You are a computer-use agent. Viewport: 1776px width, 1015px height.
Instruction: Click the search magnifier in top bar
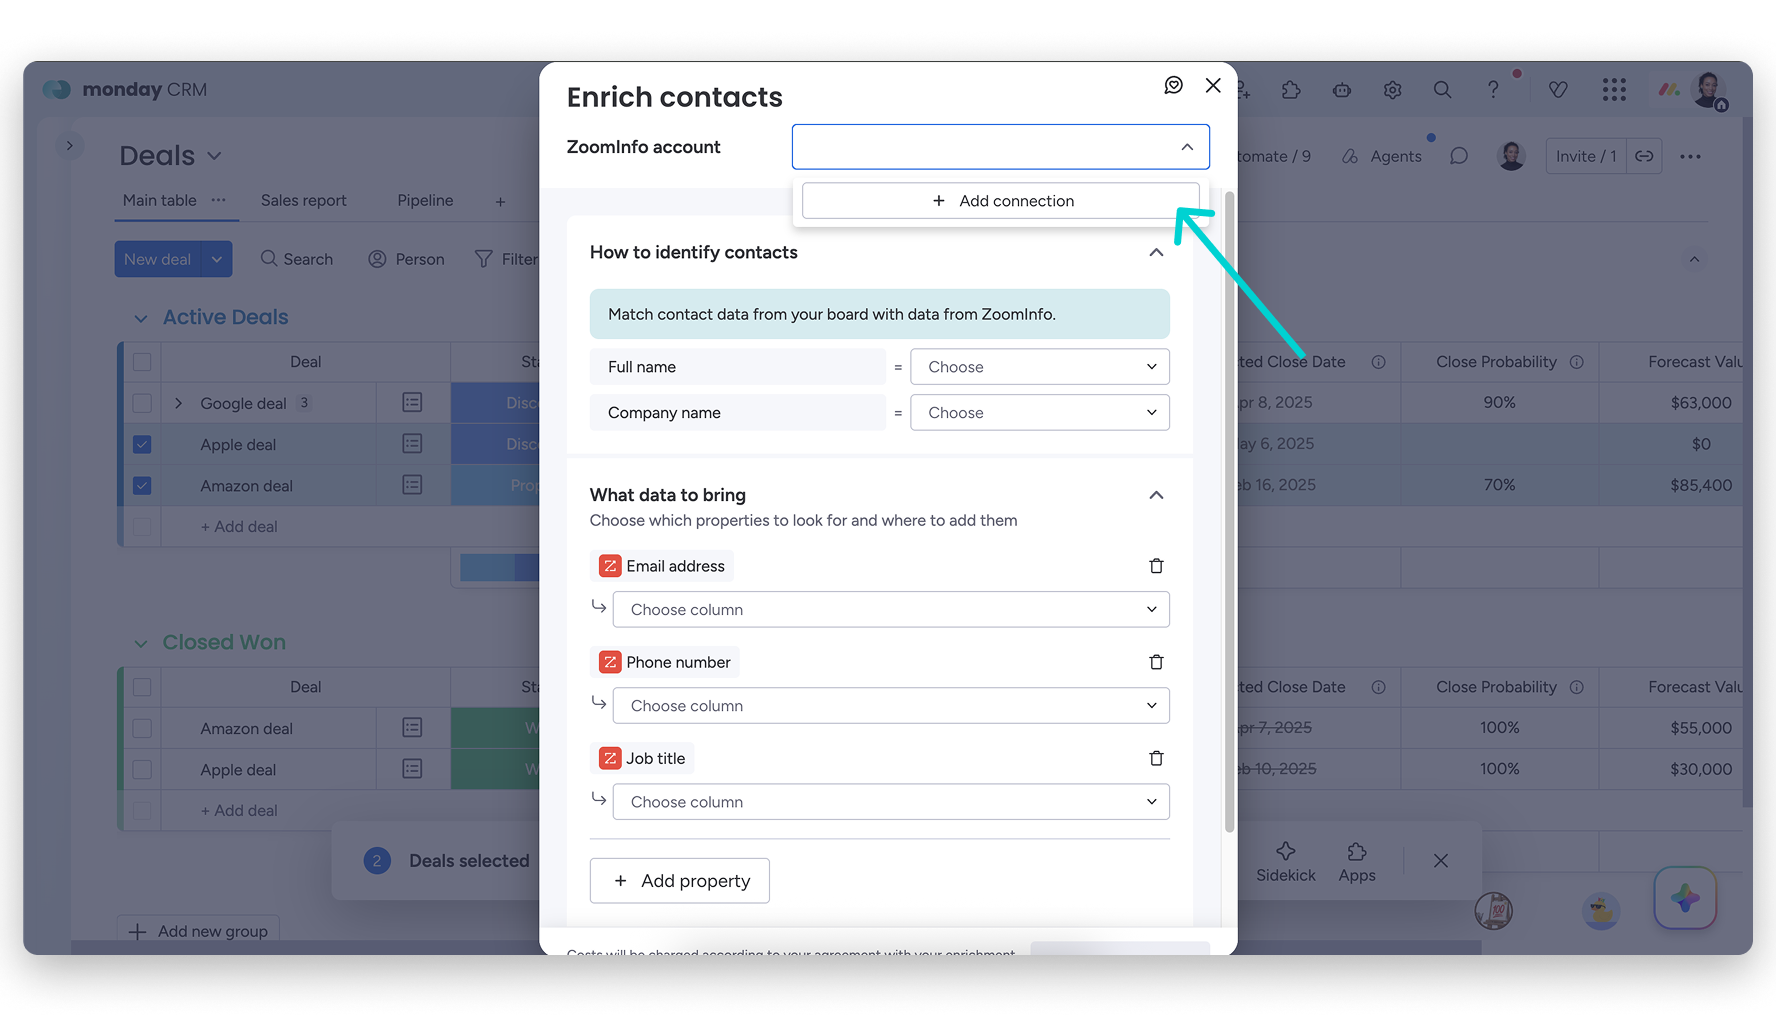(1442, 90)
